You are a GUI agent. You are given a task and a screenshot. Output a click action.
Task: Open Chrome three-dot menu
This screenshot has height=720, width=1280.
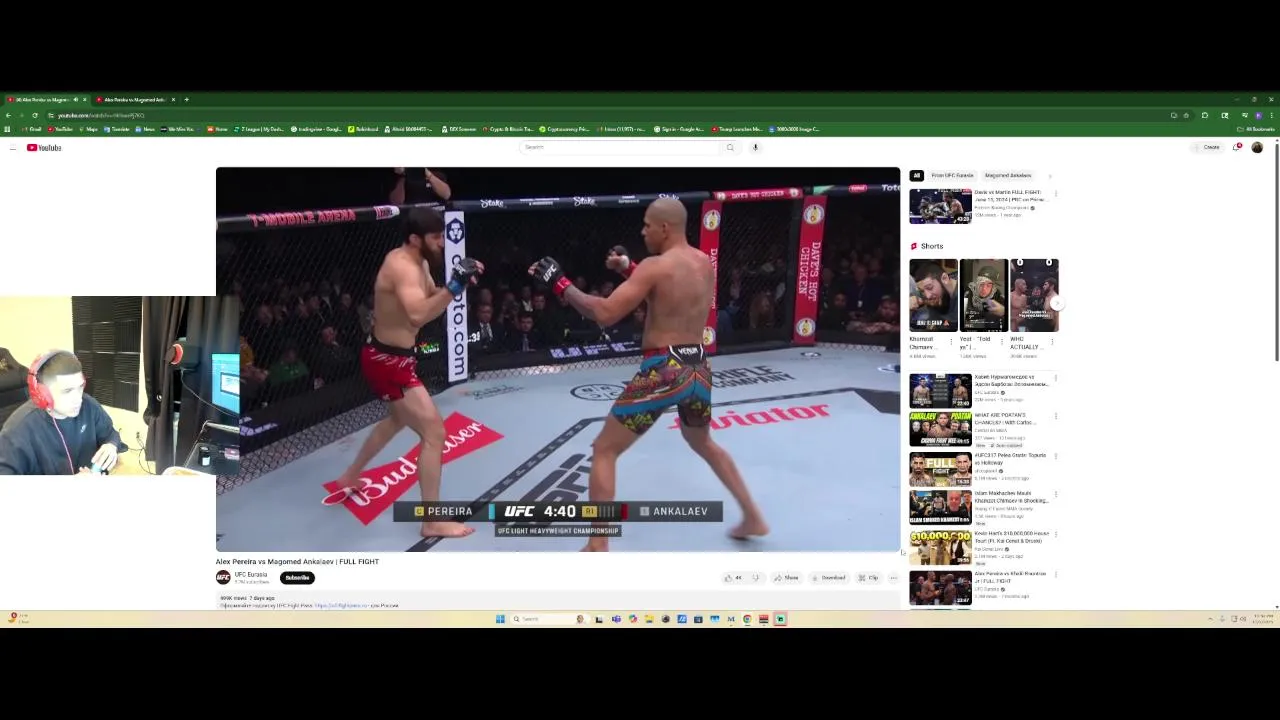tap(1272, 115)
